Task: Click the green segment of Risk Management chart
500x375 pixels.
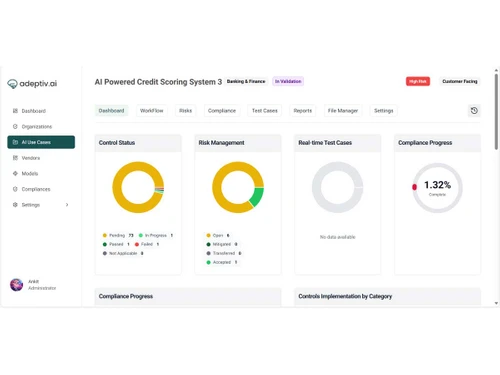Action: click(x=257, y=197)
